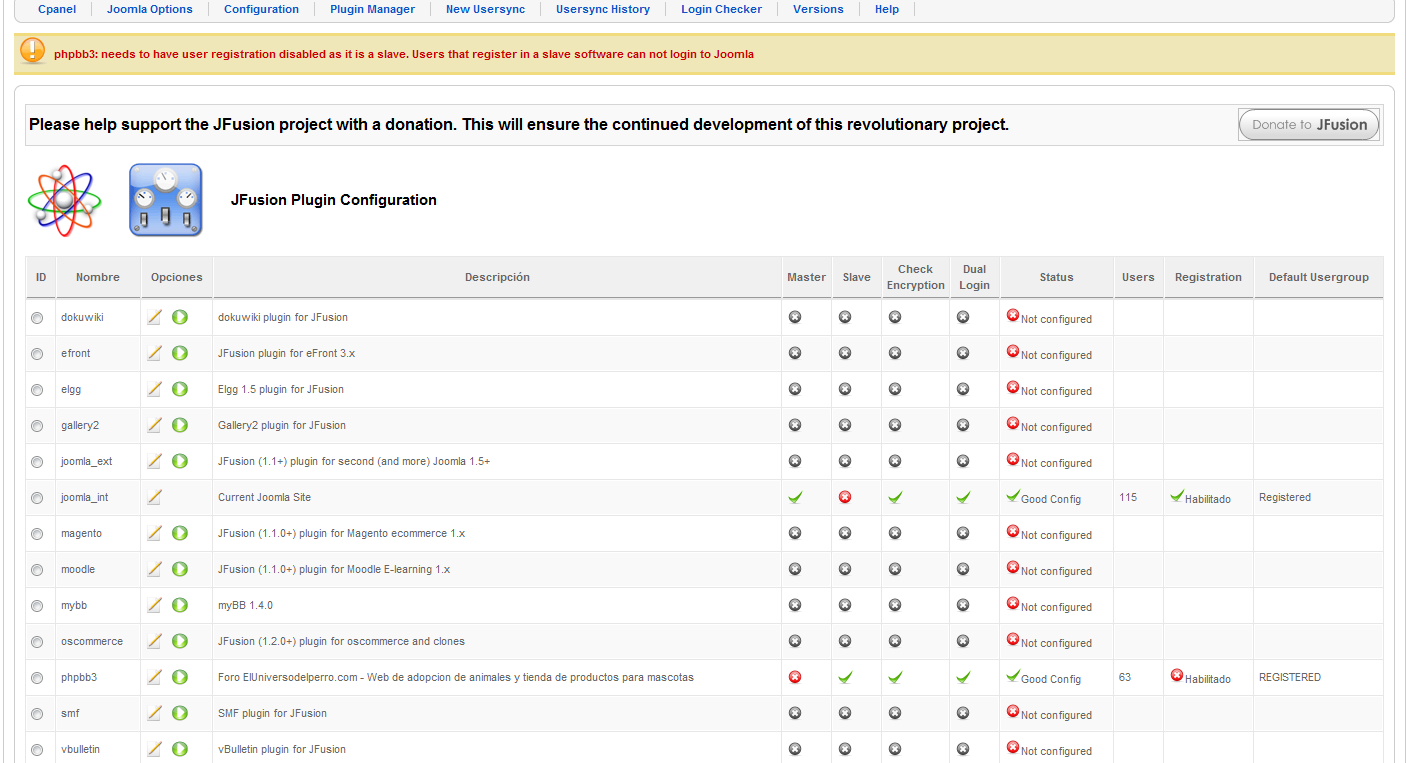1406x763 pixels.
Task: Select the phpbb3 radio button
Action: (37, 678)
